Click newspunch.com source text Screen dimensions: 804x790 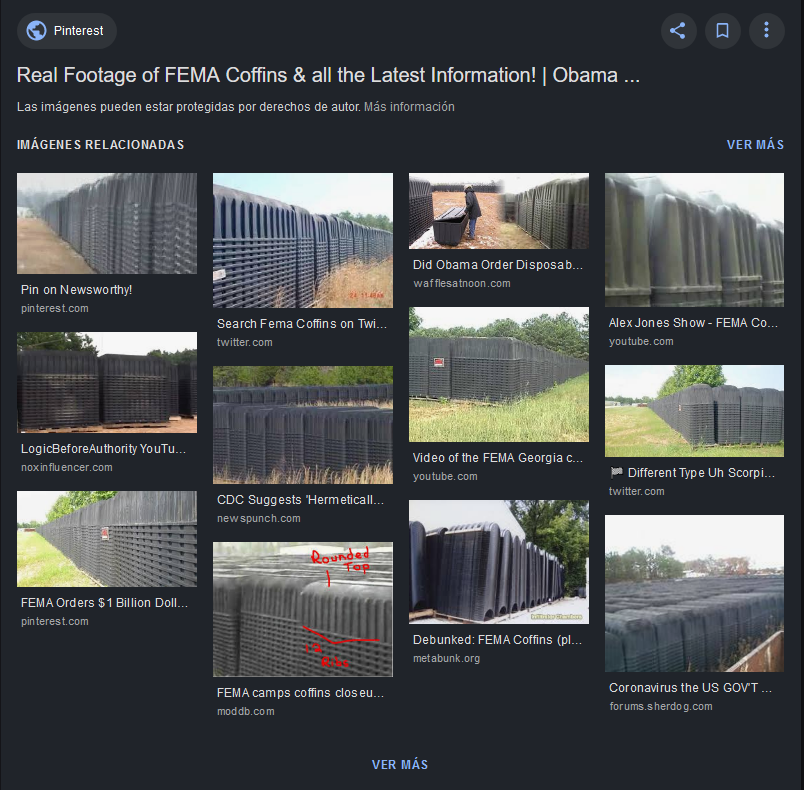coord(259,518)
